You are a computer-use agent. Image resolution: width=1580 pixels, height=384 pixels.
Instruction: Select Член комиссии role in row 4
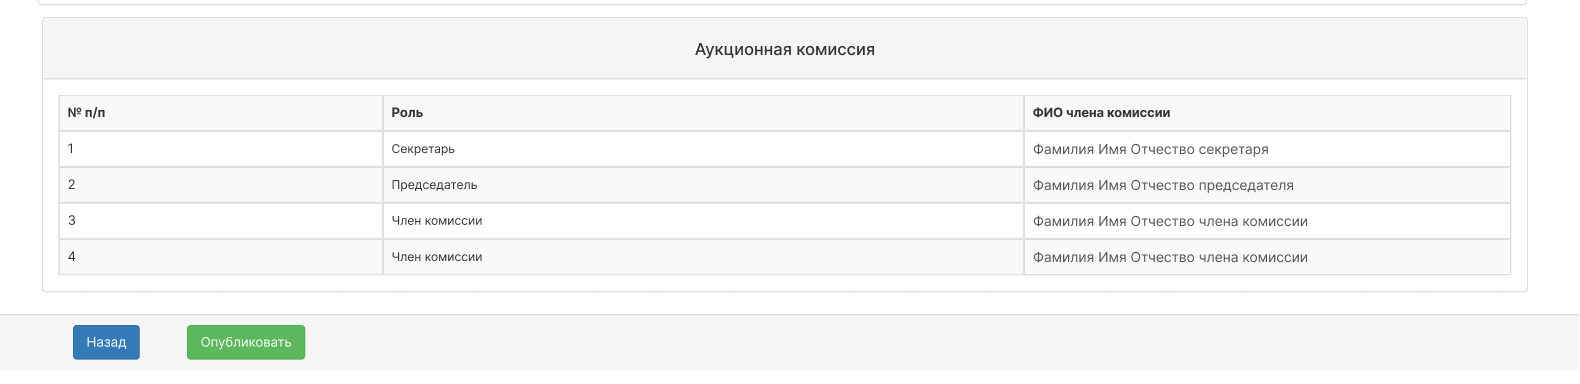click(x=703, y=257)
